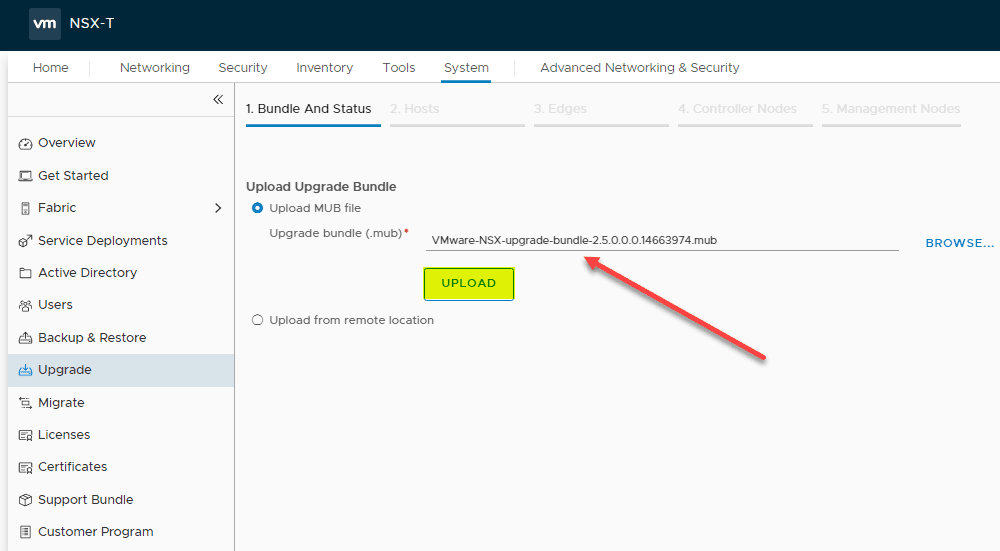This screenshot has height=551, width=1000.
Task: Click the Service Deployments icon
Action: (x=26, y=241)
